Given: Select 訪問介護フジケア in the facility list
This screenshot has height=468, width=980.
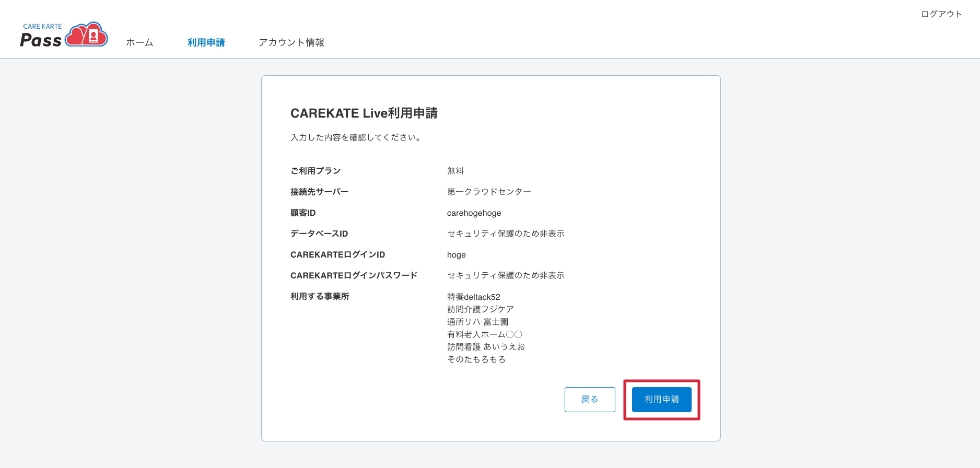Looking at the screenshot, I should 481,309.
